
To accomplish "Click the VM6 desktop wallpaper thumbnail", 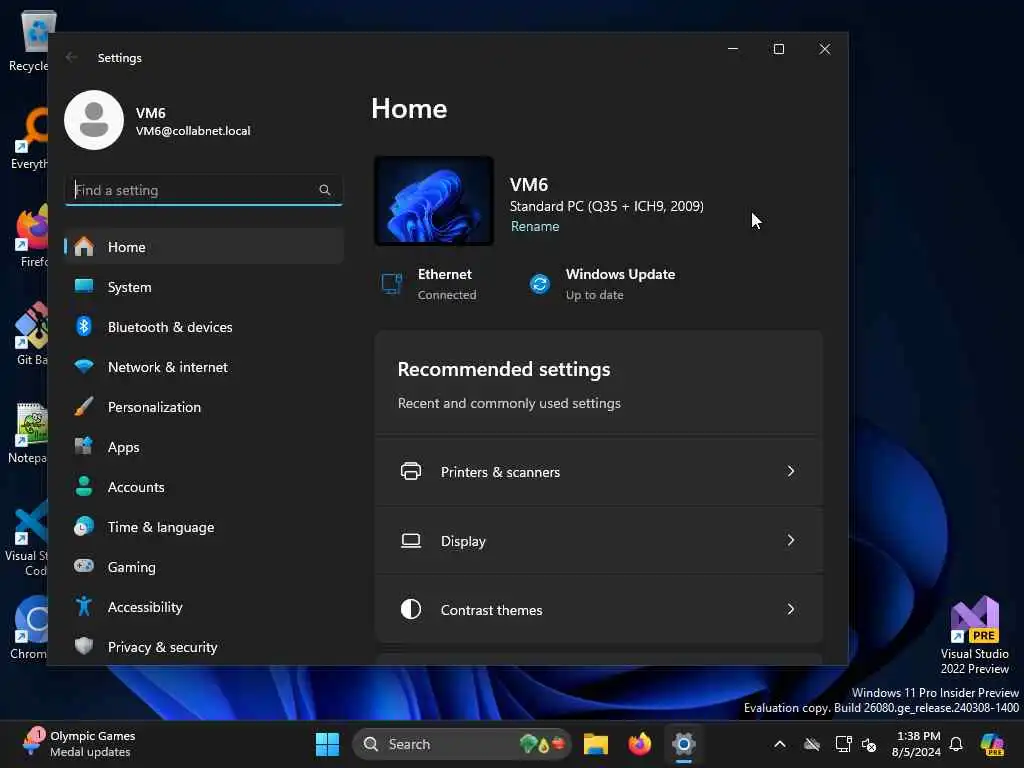I will click(434, 200).
